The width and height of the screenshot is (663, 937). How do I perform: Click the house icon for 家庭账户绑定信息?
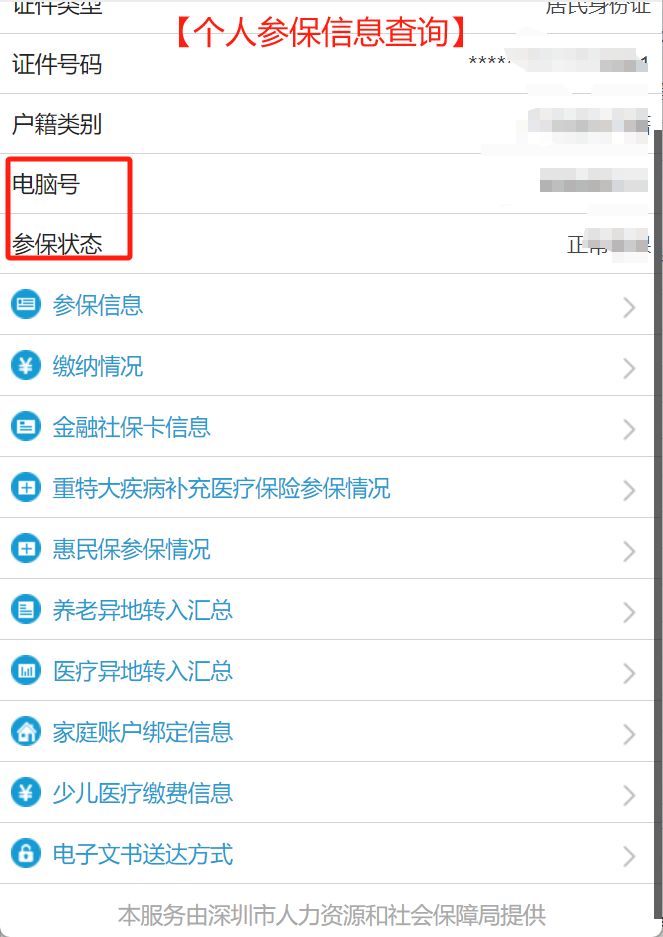click(26, 731)
